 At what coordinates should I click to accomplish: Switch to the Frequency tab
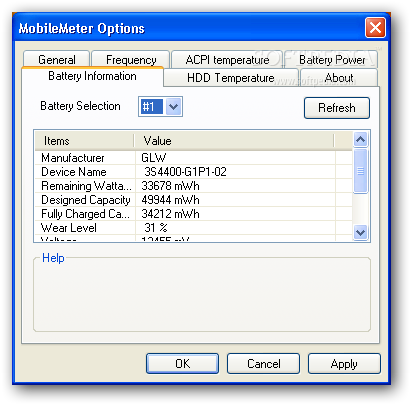tap(131, 60)
